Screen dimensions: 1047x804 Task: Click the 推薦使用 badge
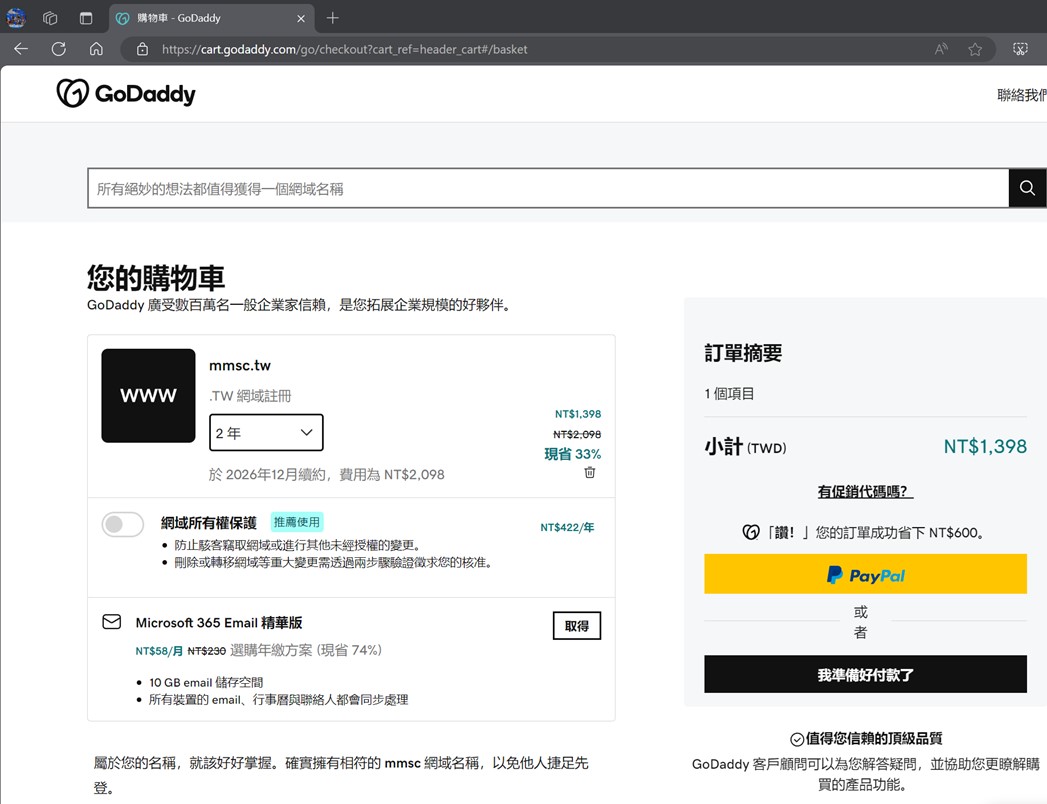pyautogui.click(x=297, y=522)
